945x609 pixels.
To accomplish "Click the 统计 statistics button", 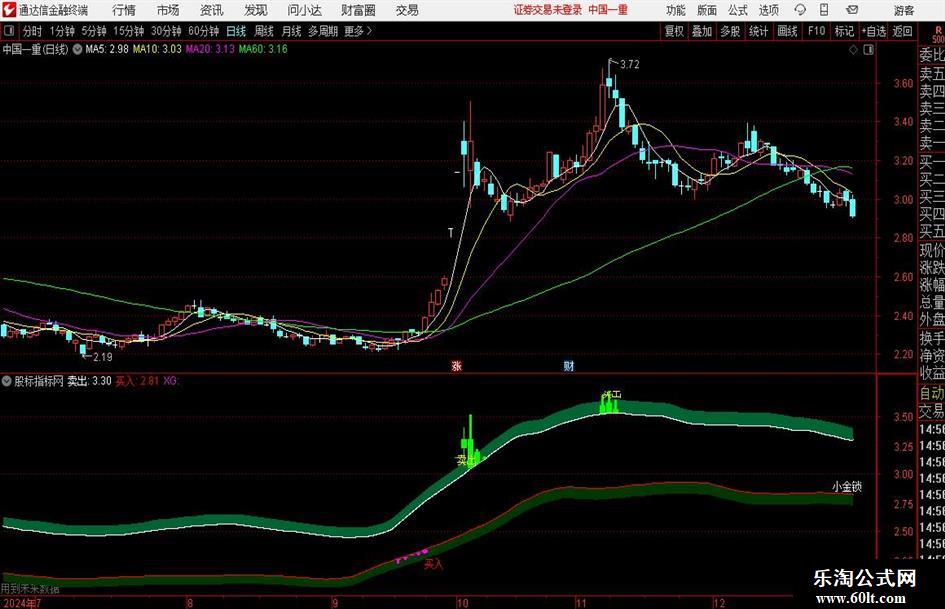I will click(x=758, y=31).
